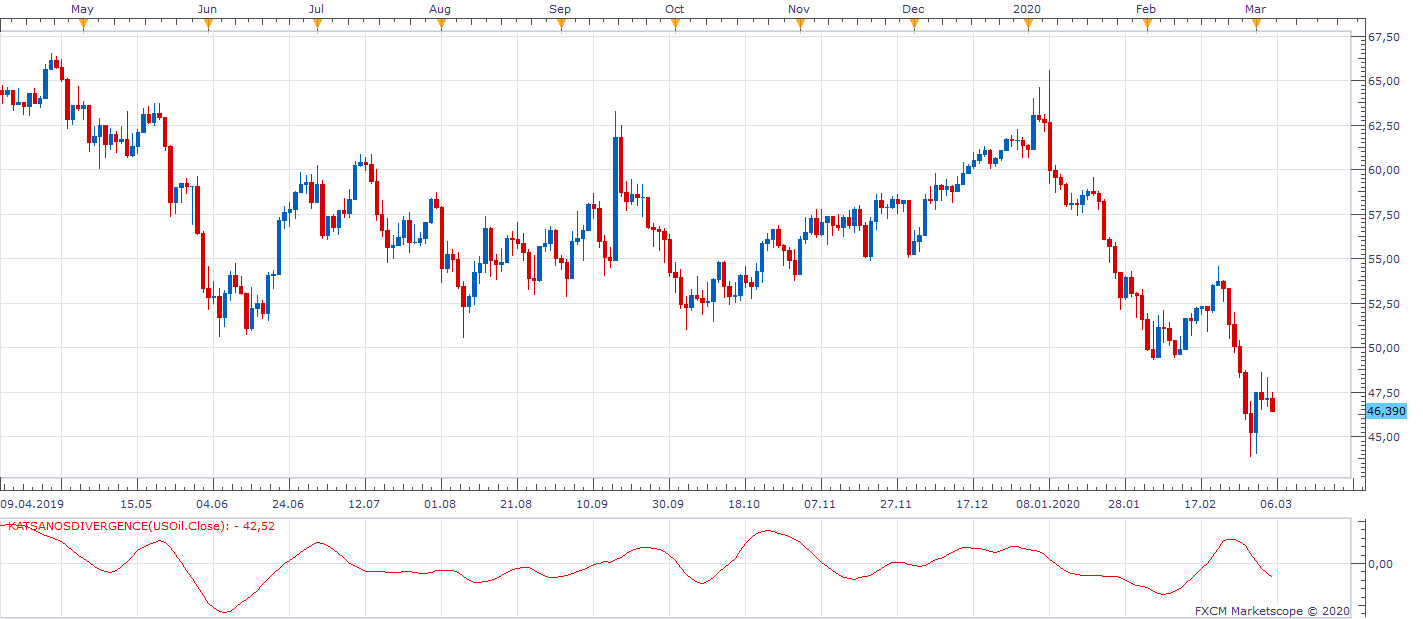Select the Jun month marker triangle
This screenshot has height=619, width=1423.
pos(208,25)
